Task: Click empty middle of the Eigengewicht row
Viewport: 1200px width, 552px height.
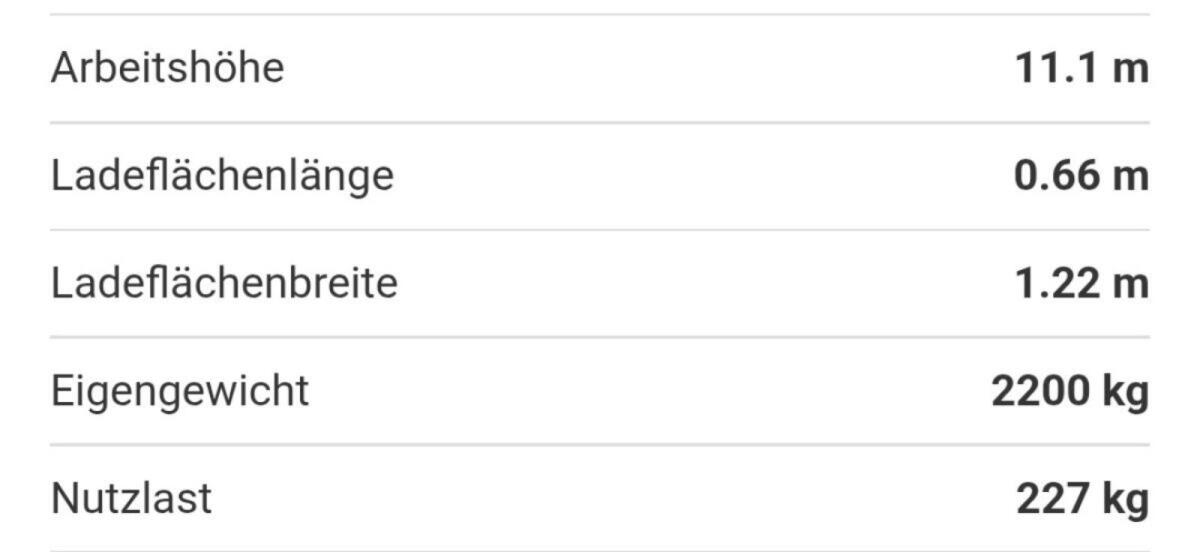Action: 650,391
